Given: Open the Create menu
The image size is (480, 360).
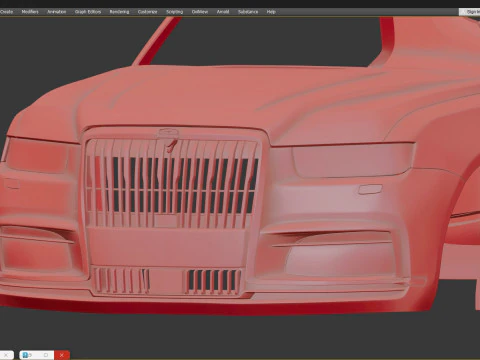Looking at the screenshot, I should (6, 12).
